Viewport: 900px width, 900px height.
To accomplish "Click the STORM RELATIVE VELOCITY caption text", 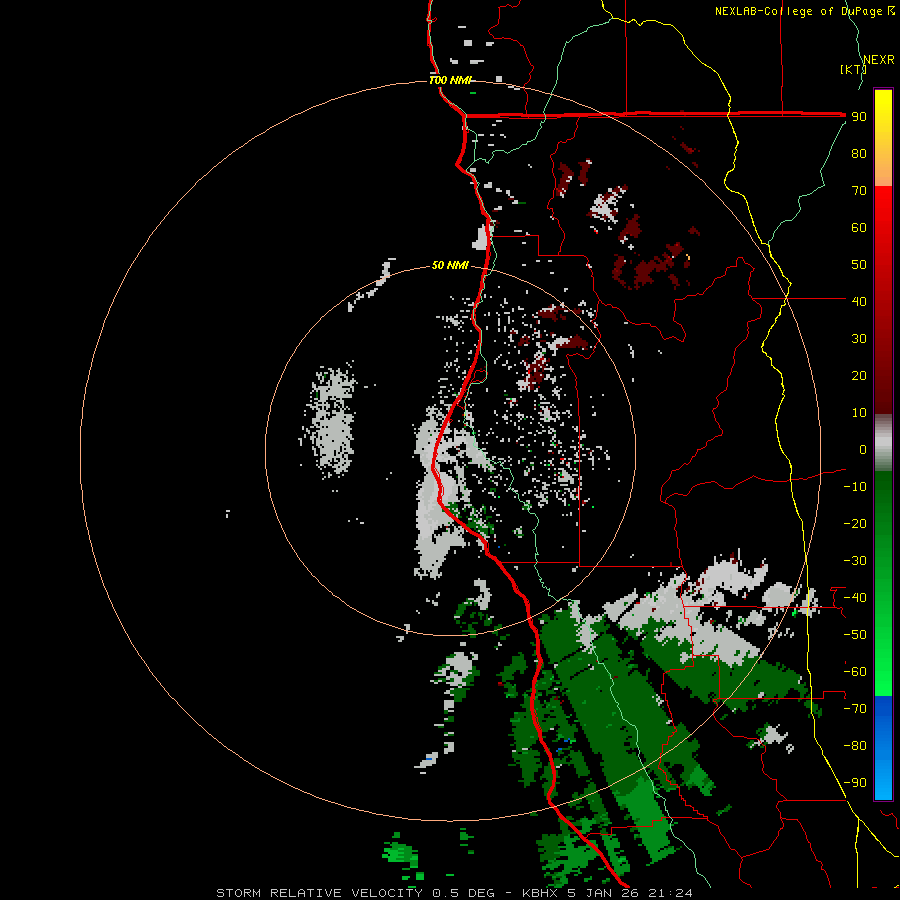I will [321, 893].
